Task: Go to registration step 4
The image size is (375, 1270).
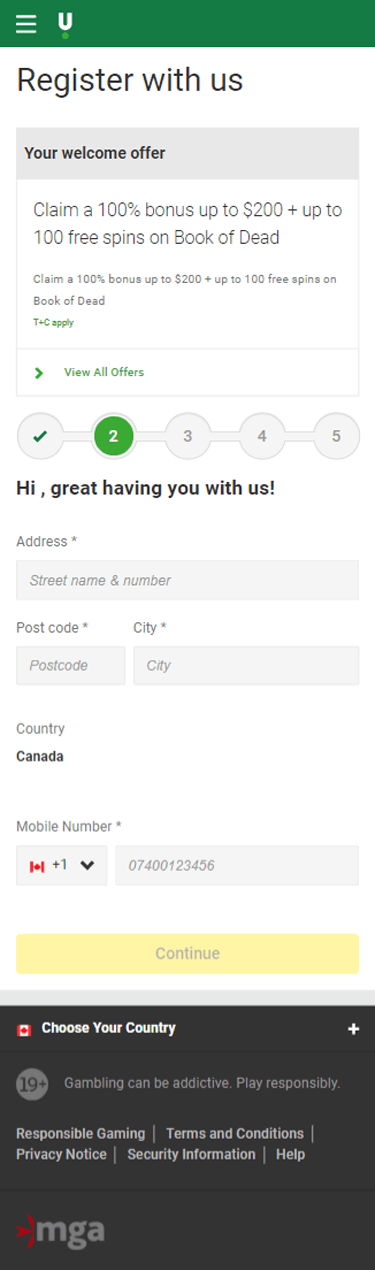Action: (x=262, y=436)
